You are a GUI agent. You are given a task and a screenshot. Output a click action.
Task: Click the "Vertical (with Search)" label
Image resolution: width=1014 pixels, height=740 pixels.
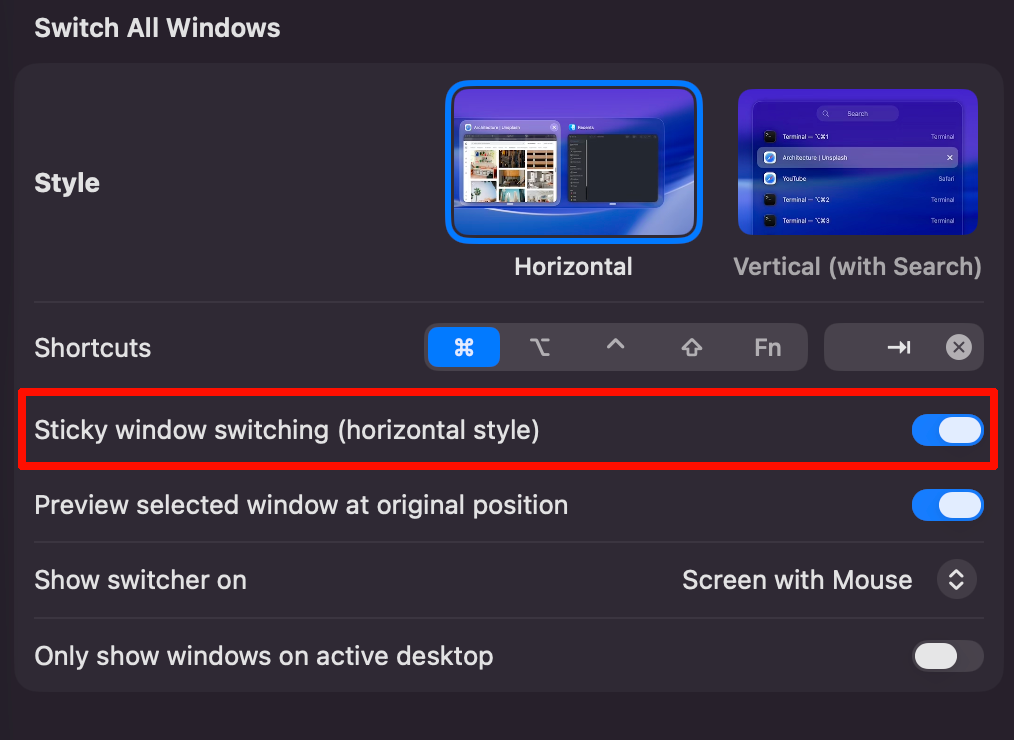858,267
